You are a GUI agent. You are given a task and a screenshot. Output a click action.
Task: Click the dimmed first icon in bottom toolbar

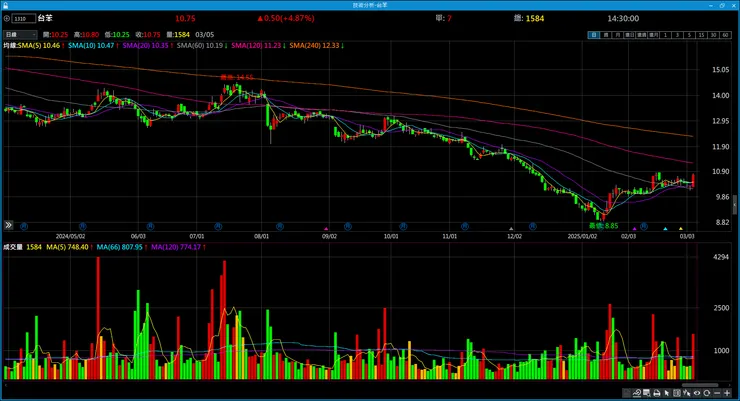pos(626,393)
